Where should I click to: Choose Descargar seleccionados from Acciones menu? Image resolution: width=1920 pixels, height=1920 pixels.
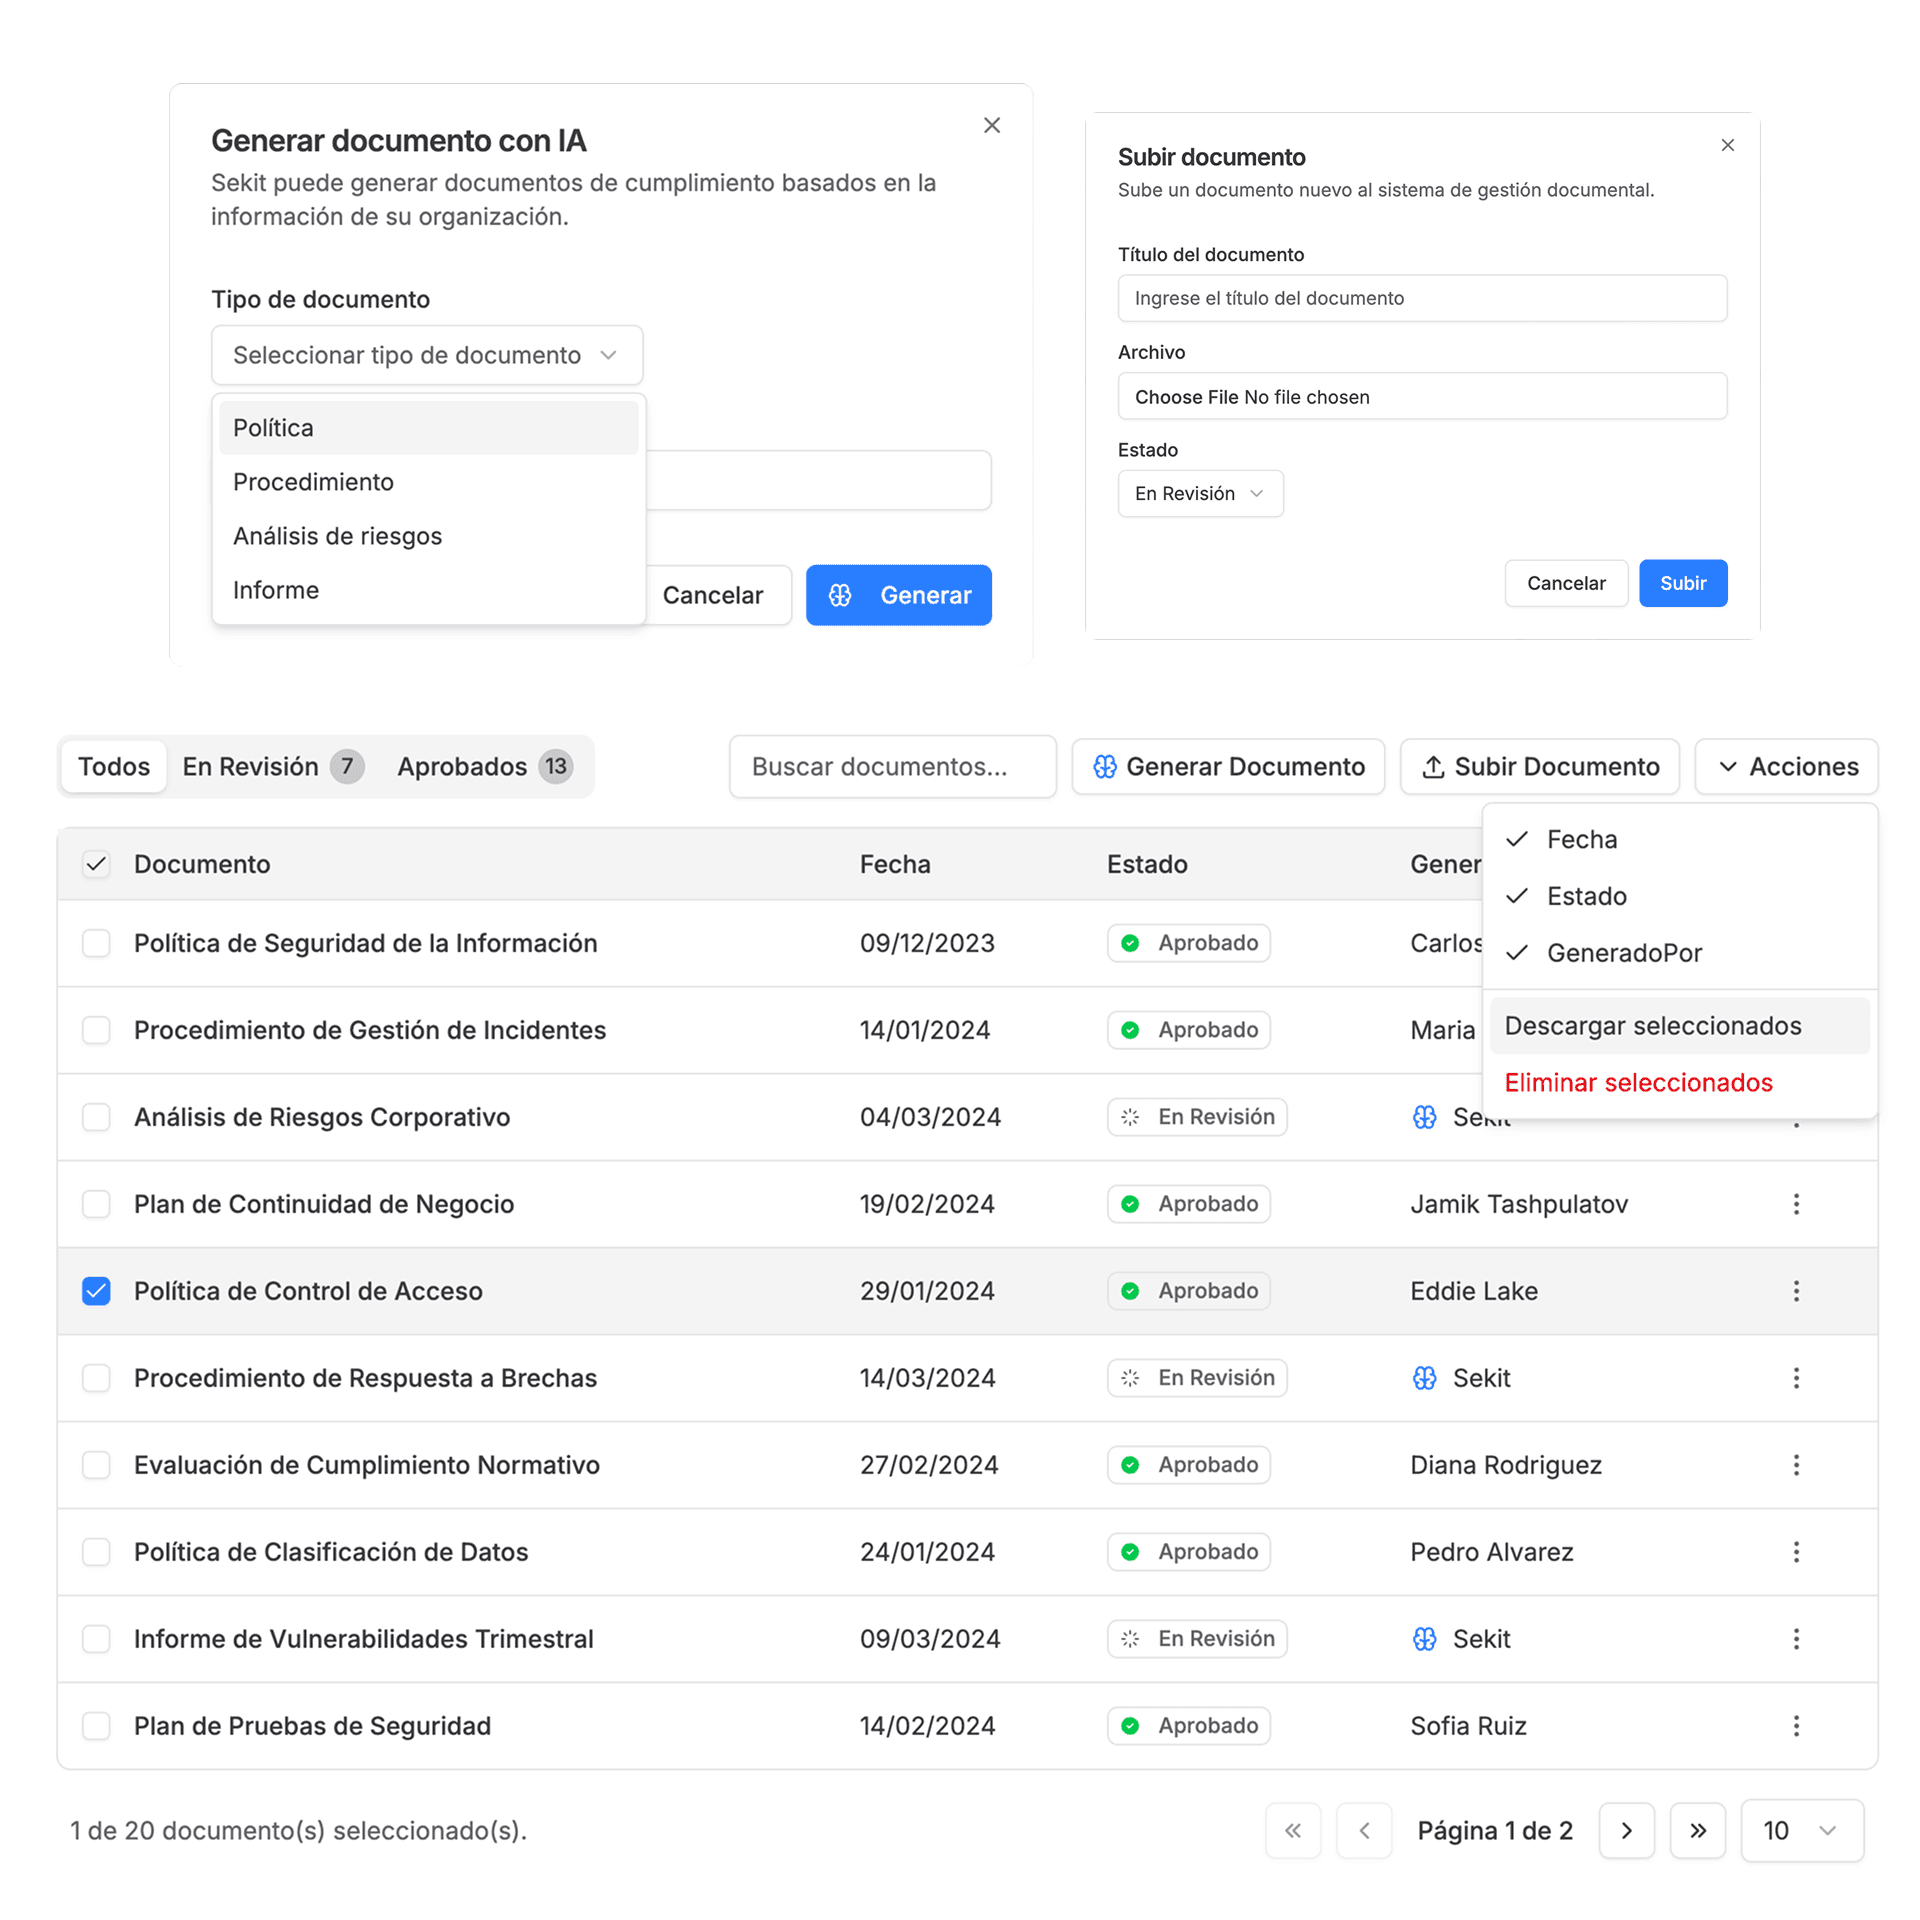1652,1026
